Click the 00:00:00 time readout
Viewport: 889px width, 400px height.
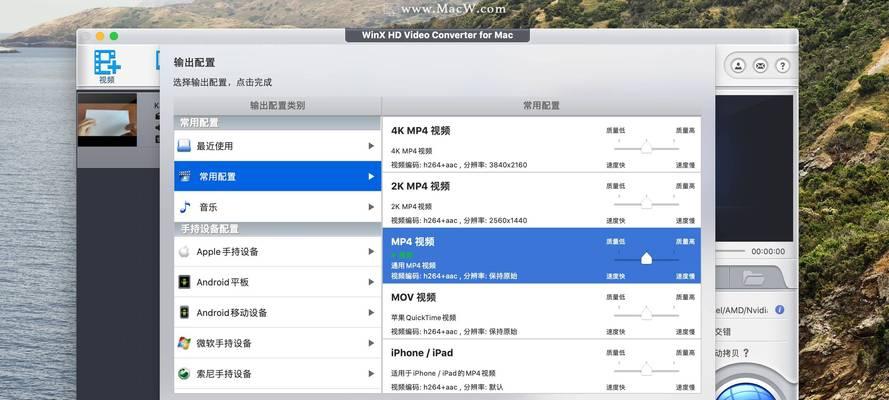[x=768, y=251]
